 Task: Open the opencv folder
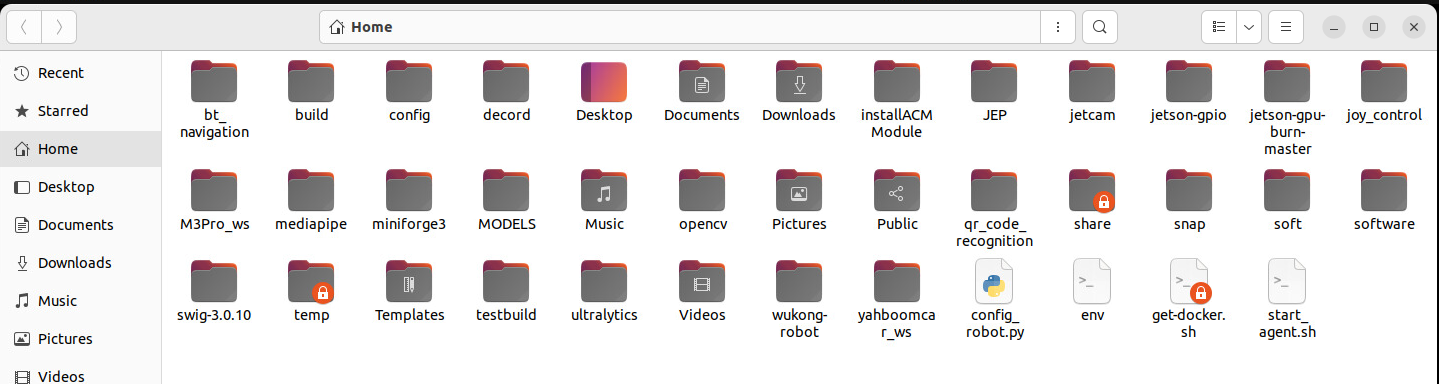(702, 191)
